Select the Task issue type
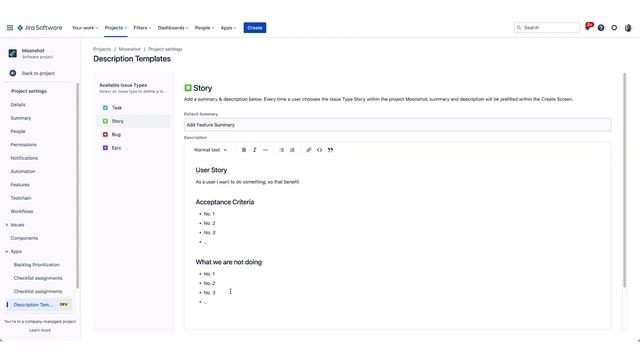 point(133,108)
